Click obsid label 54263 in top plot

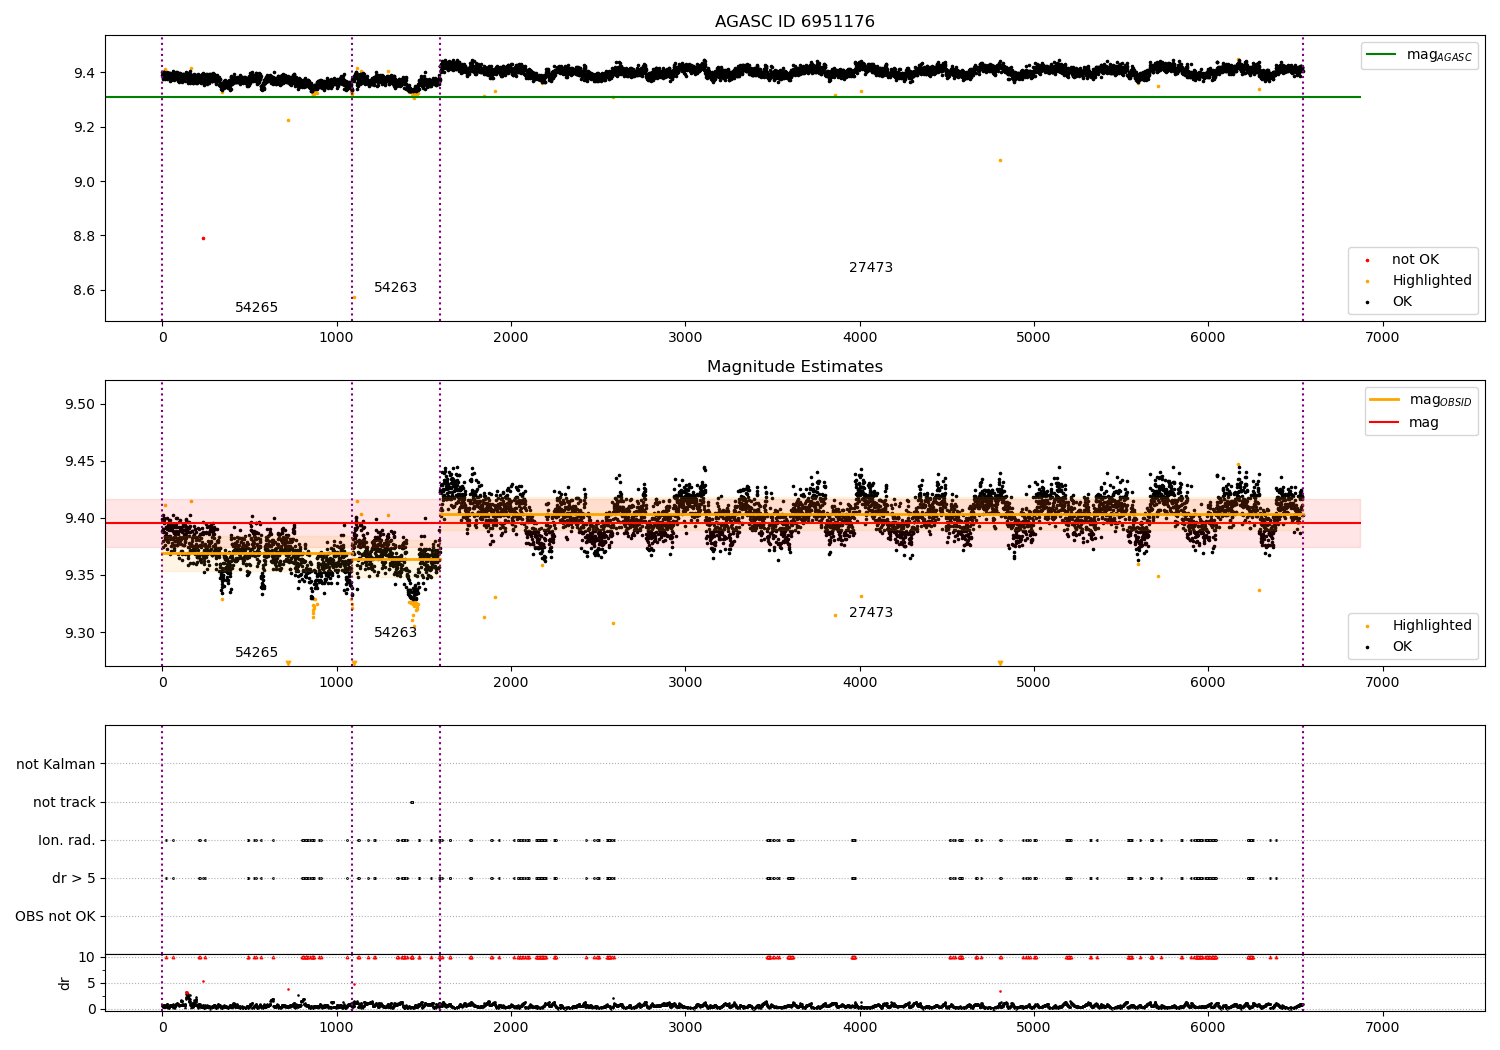pyautogui.click(x=395, y=288)
